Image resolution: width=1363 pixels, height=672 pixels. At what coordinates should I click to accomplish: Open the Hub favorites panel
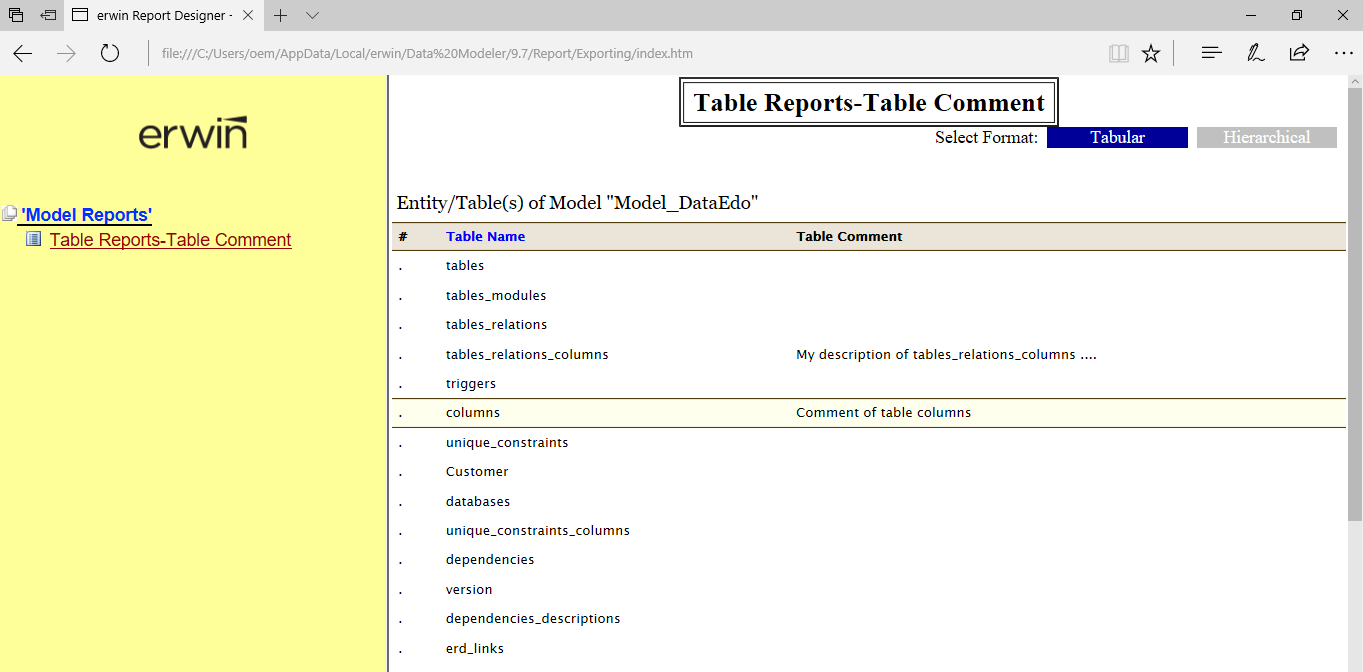click(x=1211, y=54)
